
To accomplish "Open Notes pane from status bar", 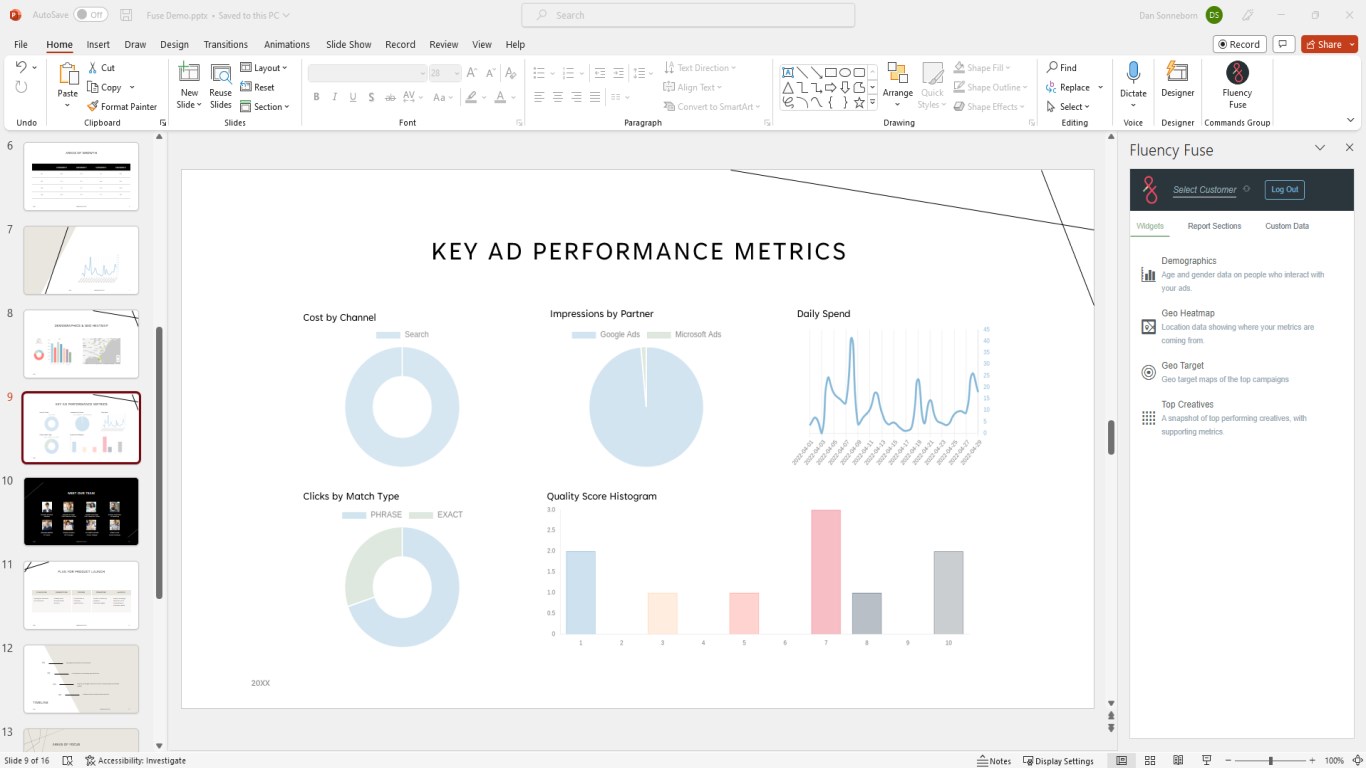I will pos(994,761).
